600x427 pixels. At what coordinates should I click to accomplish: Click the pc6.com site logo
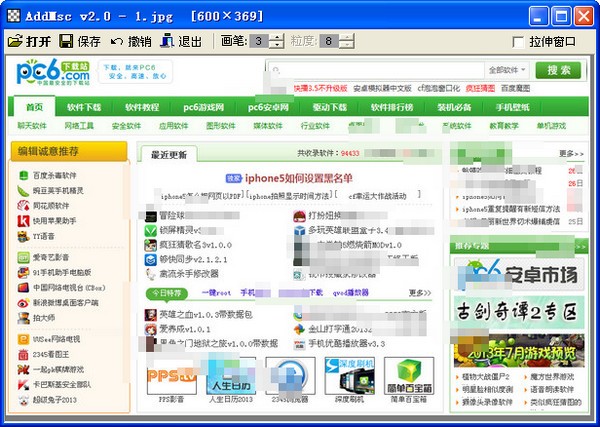[x=53, y=72]
